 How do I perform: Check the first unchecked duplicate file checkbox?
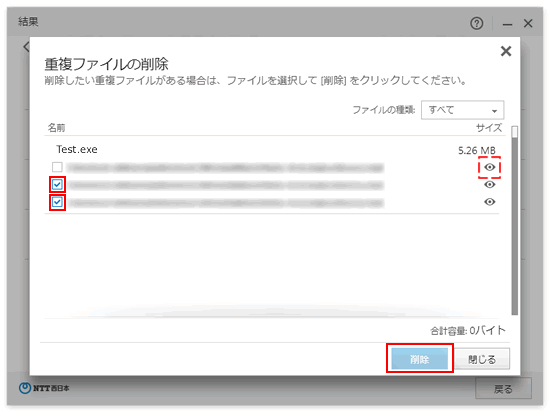tap(57, 167)
